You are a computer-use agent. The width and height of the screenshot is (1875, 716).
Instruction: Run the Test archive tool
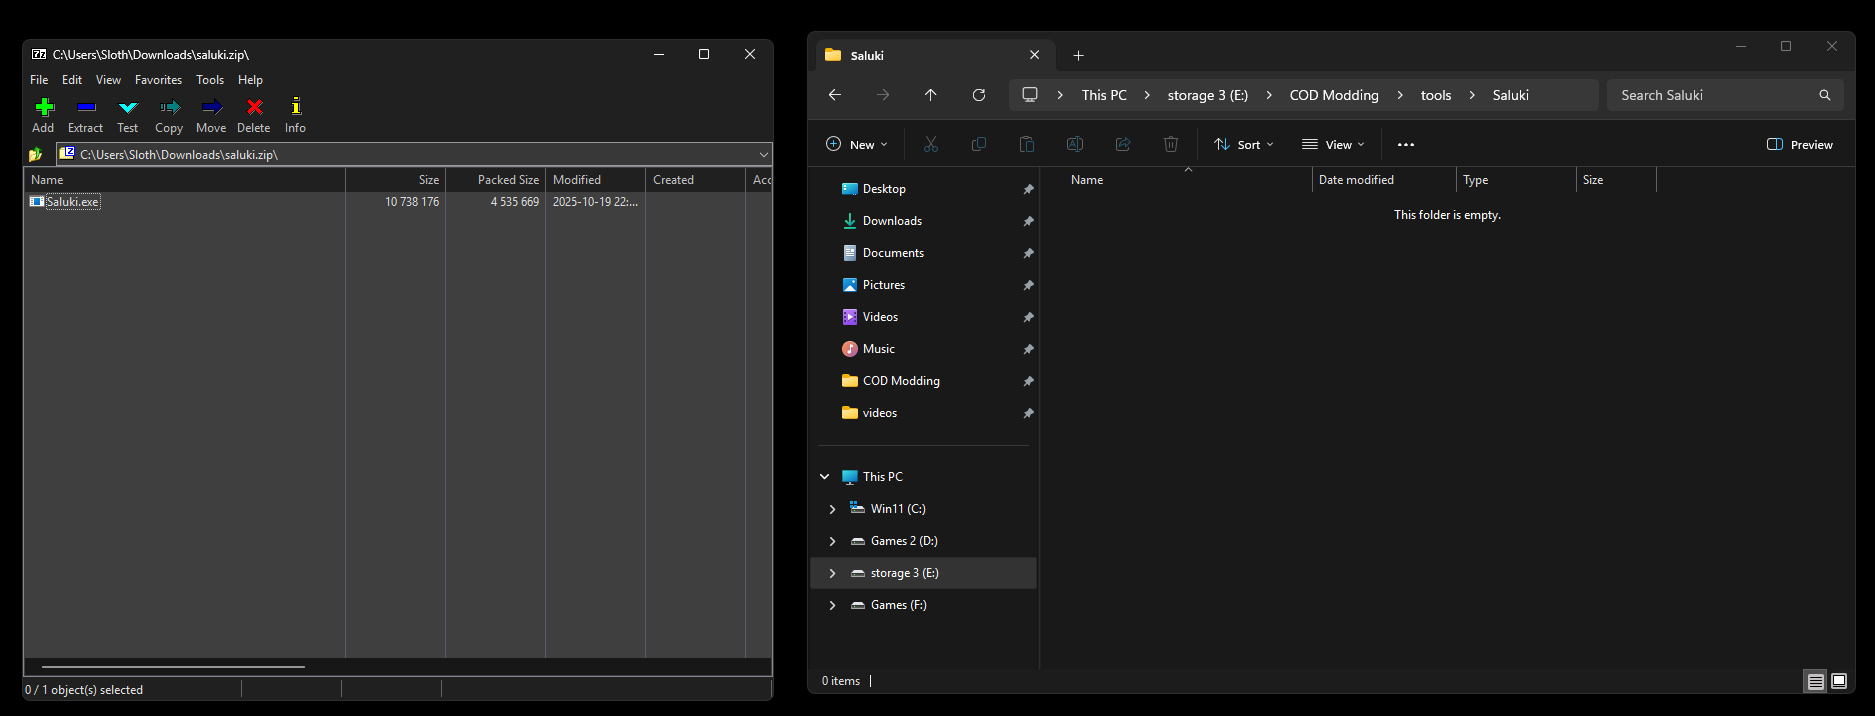[128, 114]
